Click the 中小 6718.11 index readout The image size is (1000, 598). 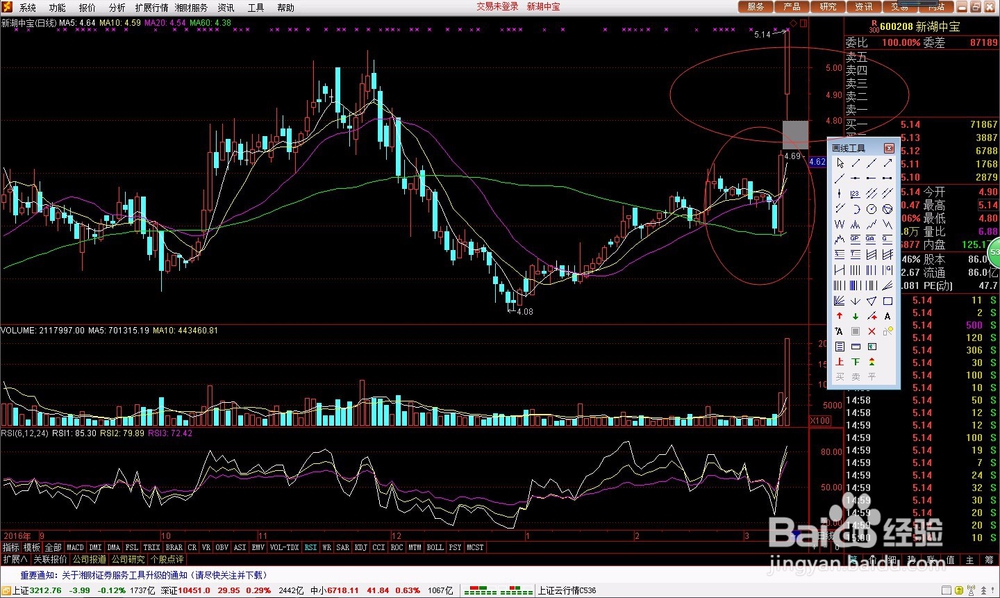point(335,590)
